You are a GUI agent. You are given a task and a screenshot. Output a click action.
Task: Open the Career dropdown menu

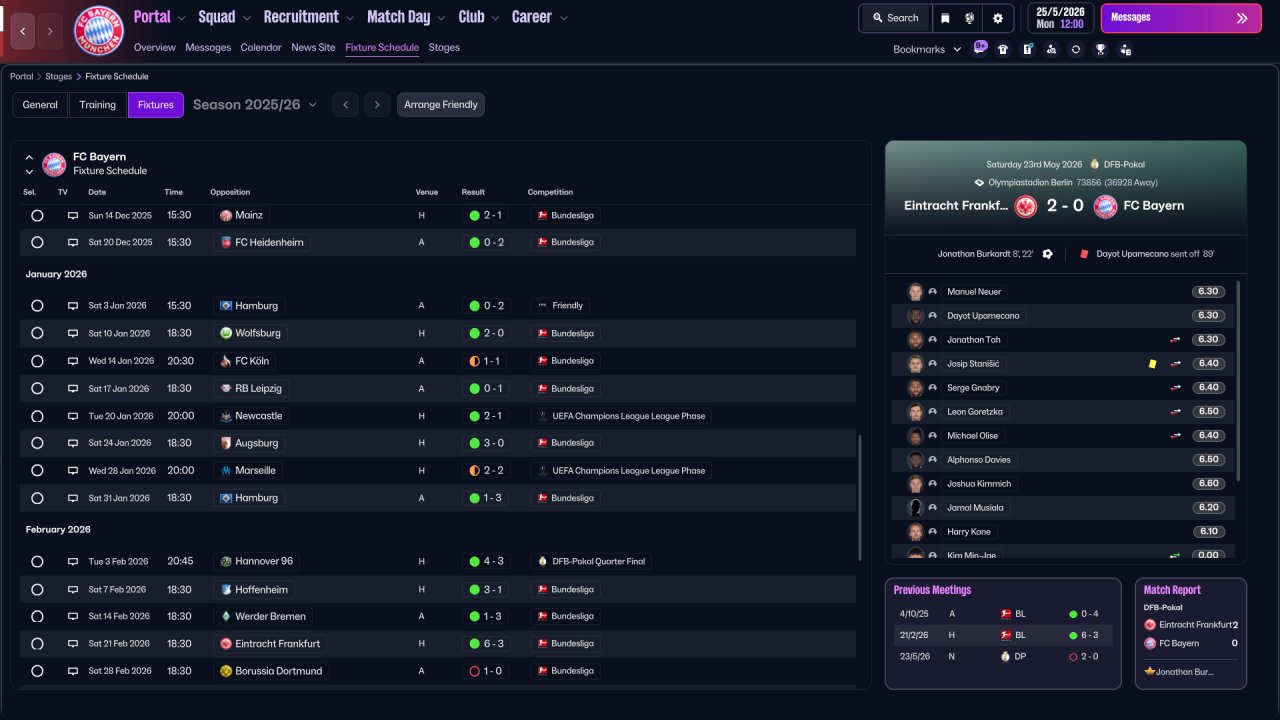tap(540, 17)
